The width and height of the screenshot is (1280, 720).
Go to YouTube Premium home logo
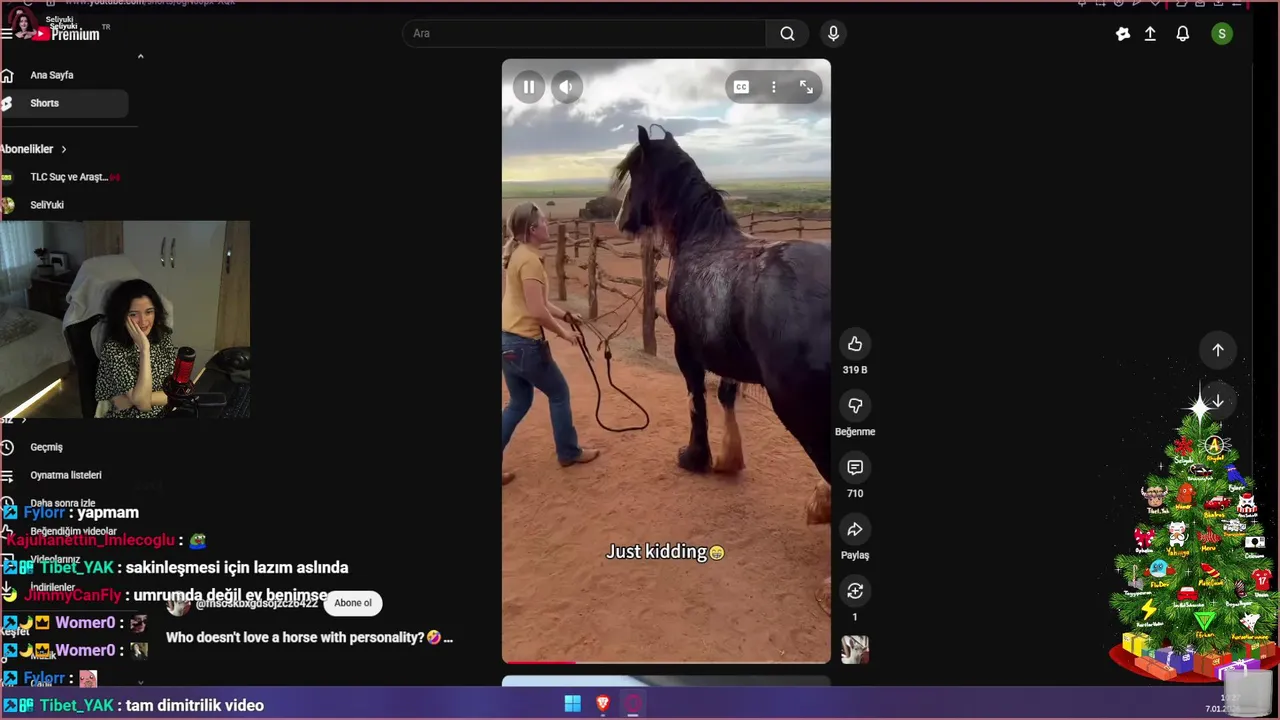[66, 33]
